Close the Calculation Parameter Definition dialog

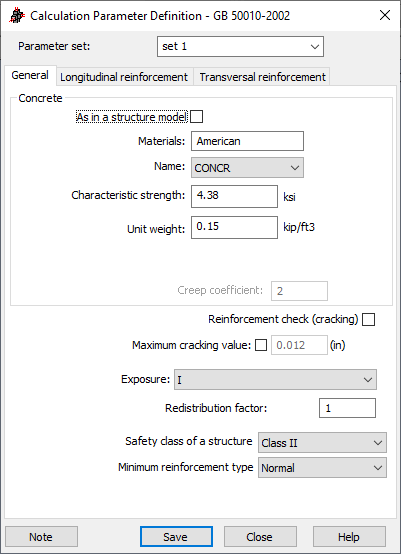pos(385,15)
